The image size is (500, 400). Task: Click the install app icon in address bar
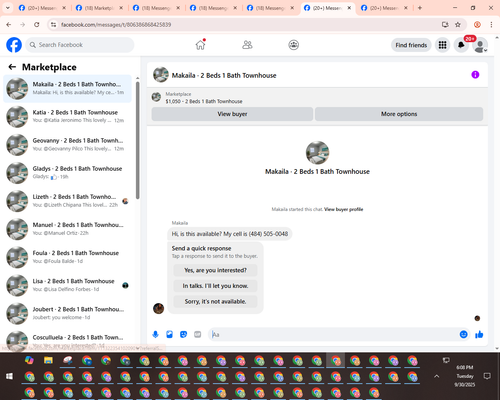[x=445, y=25]
